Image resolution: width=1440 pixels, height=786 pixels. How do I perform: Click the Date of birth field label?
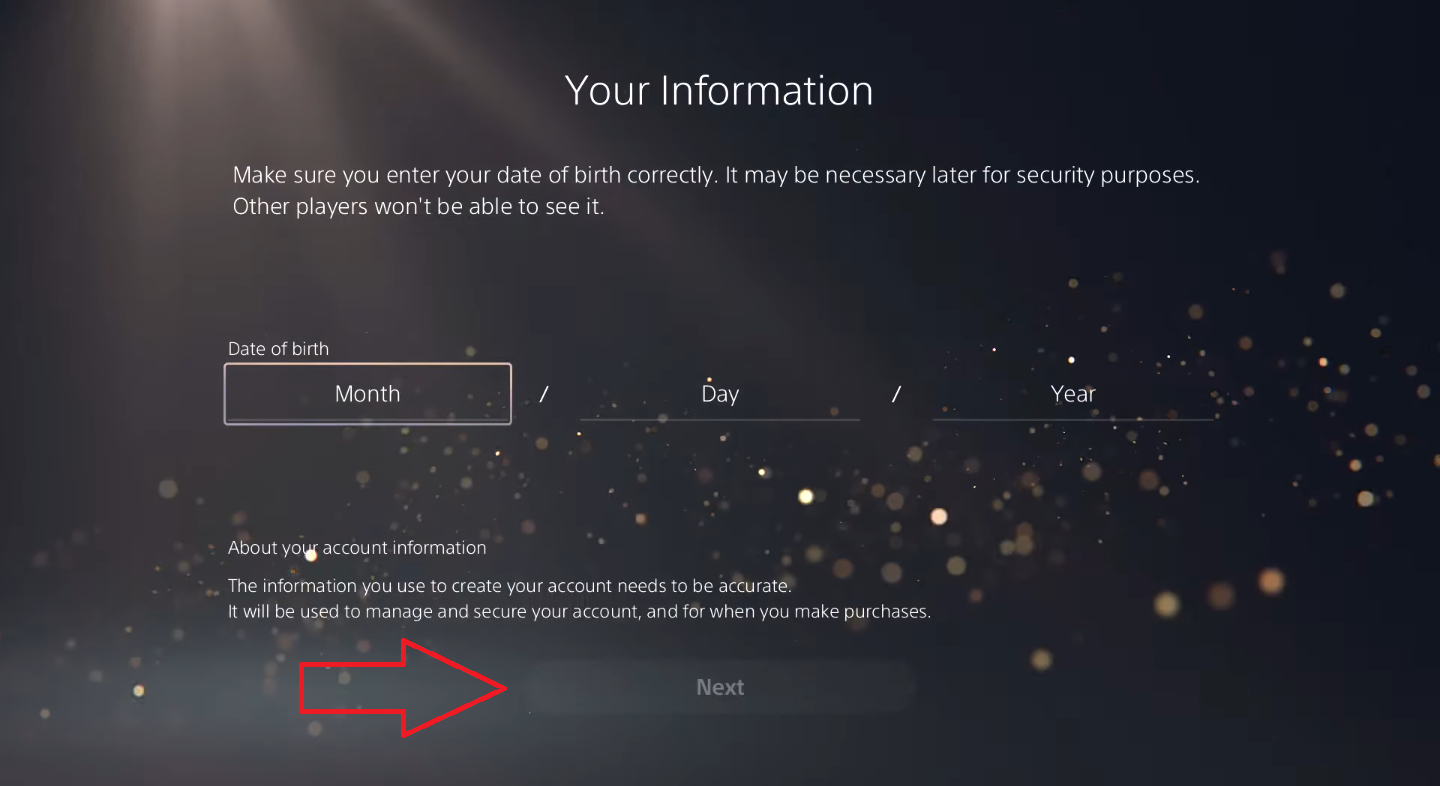click(278, 349)
